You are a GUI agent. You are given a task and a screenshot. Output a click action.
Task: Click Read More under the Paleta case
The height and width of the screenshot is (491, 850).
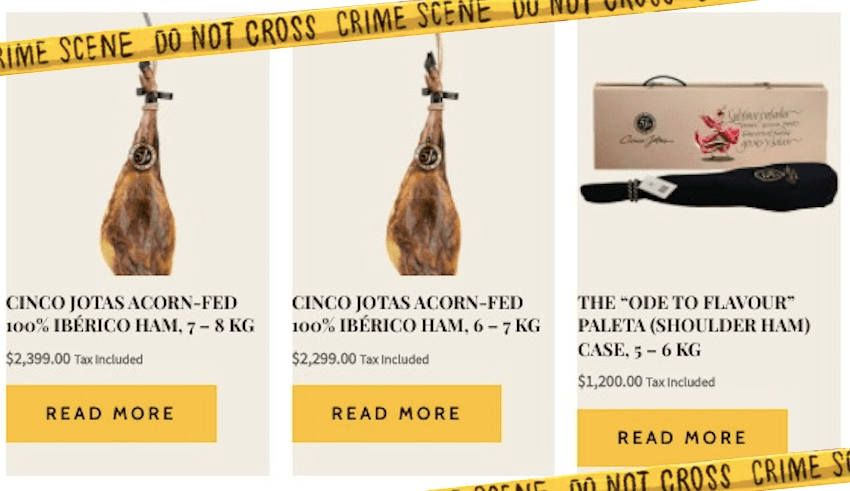click(x=682, y=437)
